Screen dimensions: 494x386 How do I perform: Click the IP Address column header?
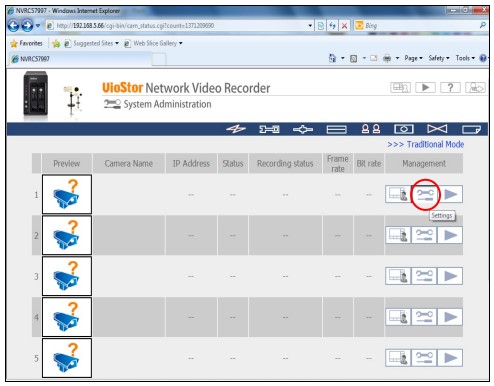[191, 163]
